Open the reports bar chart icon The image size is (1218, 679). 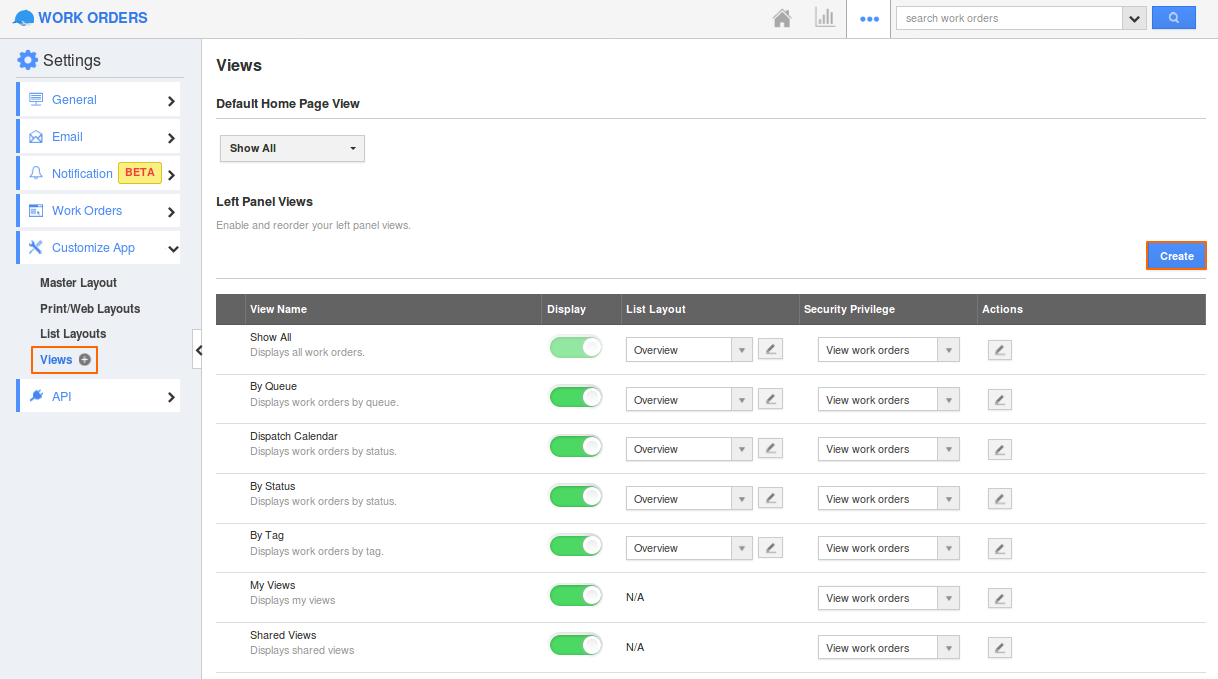click(825, 18)
